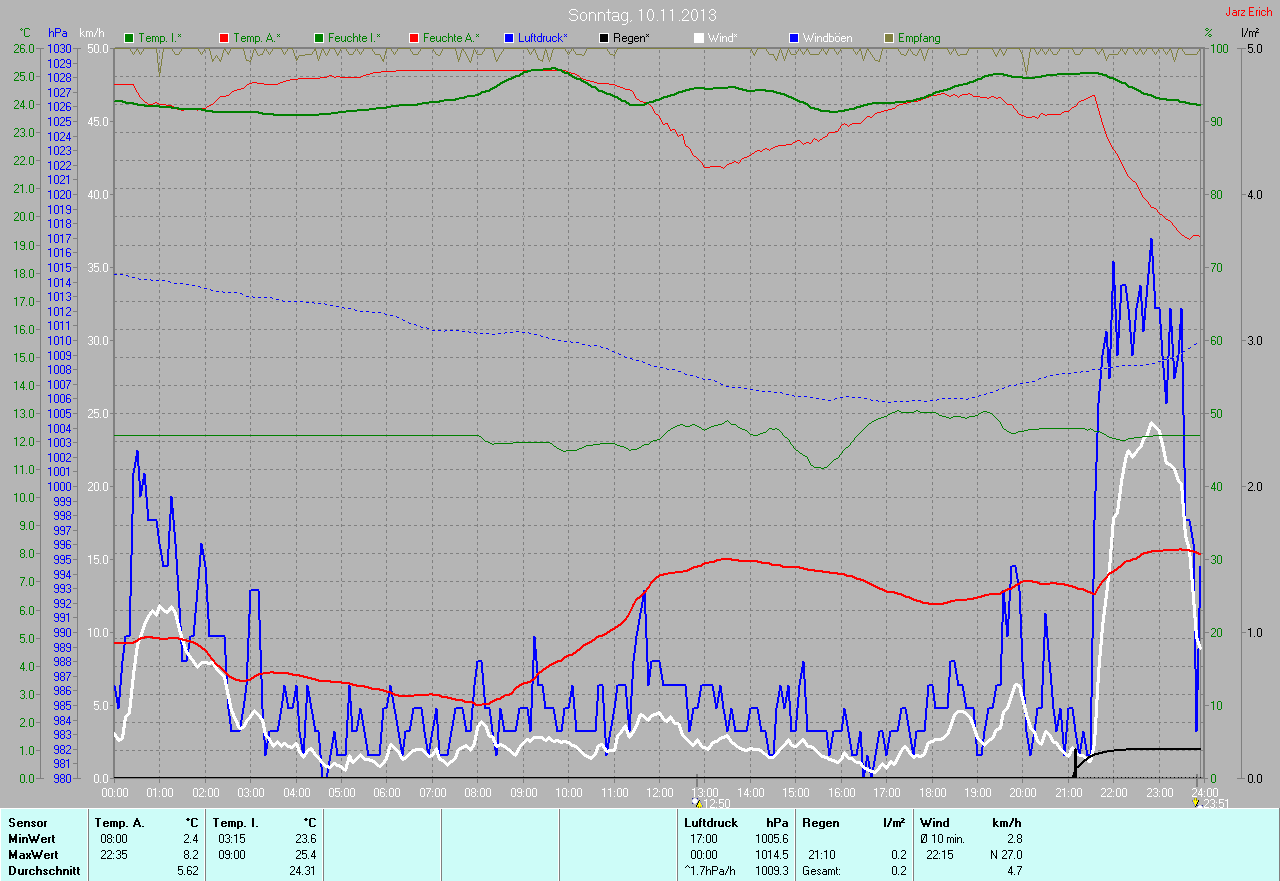The image size is (1280, 881).
Task: Select the Regen column header in table
Action: 822,823
